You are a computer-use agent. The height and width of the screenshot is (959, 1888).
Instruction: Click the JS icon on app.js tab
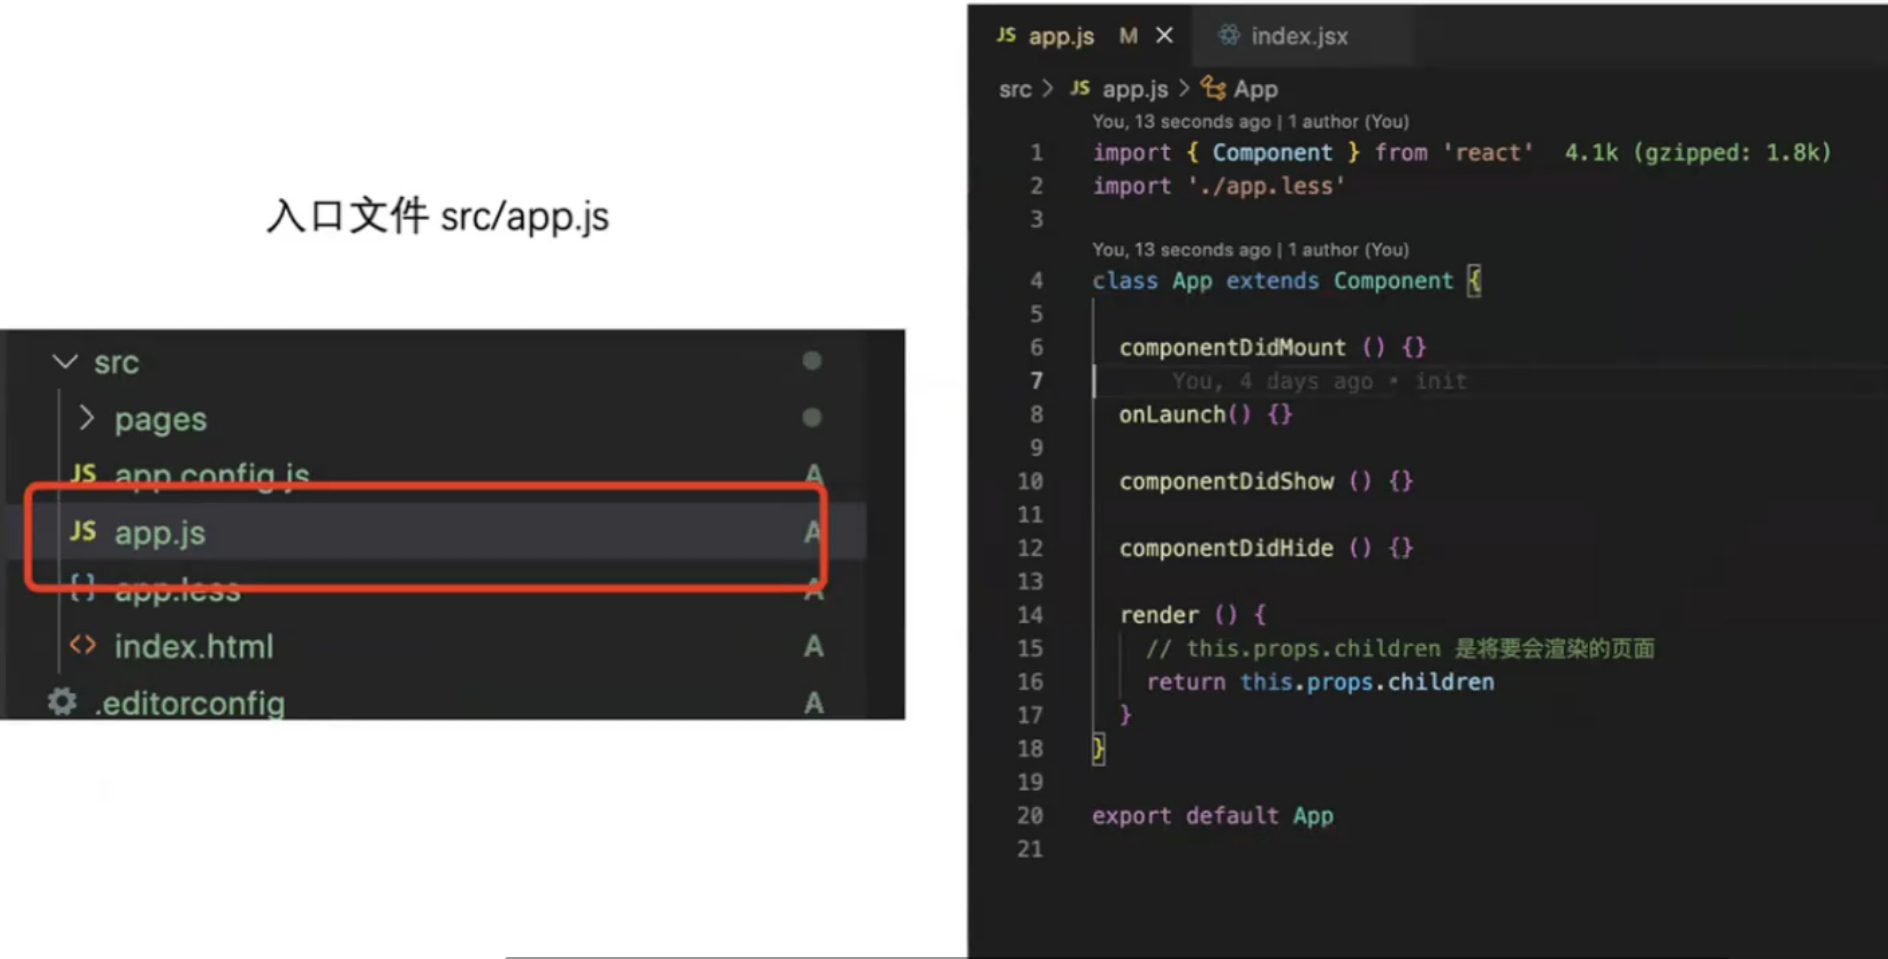click(x=1006, y=36)
